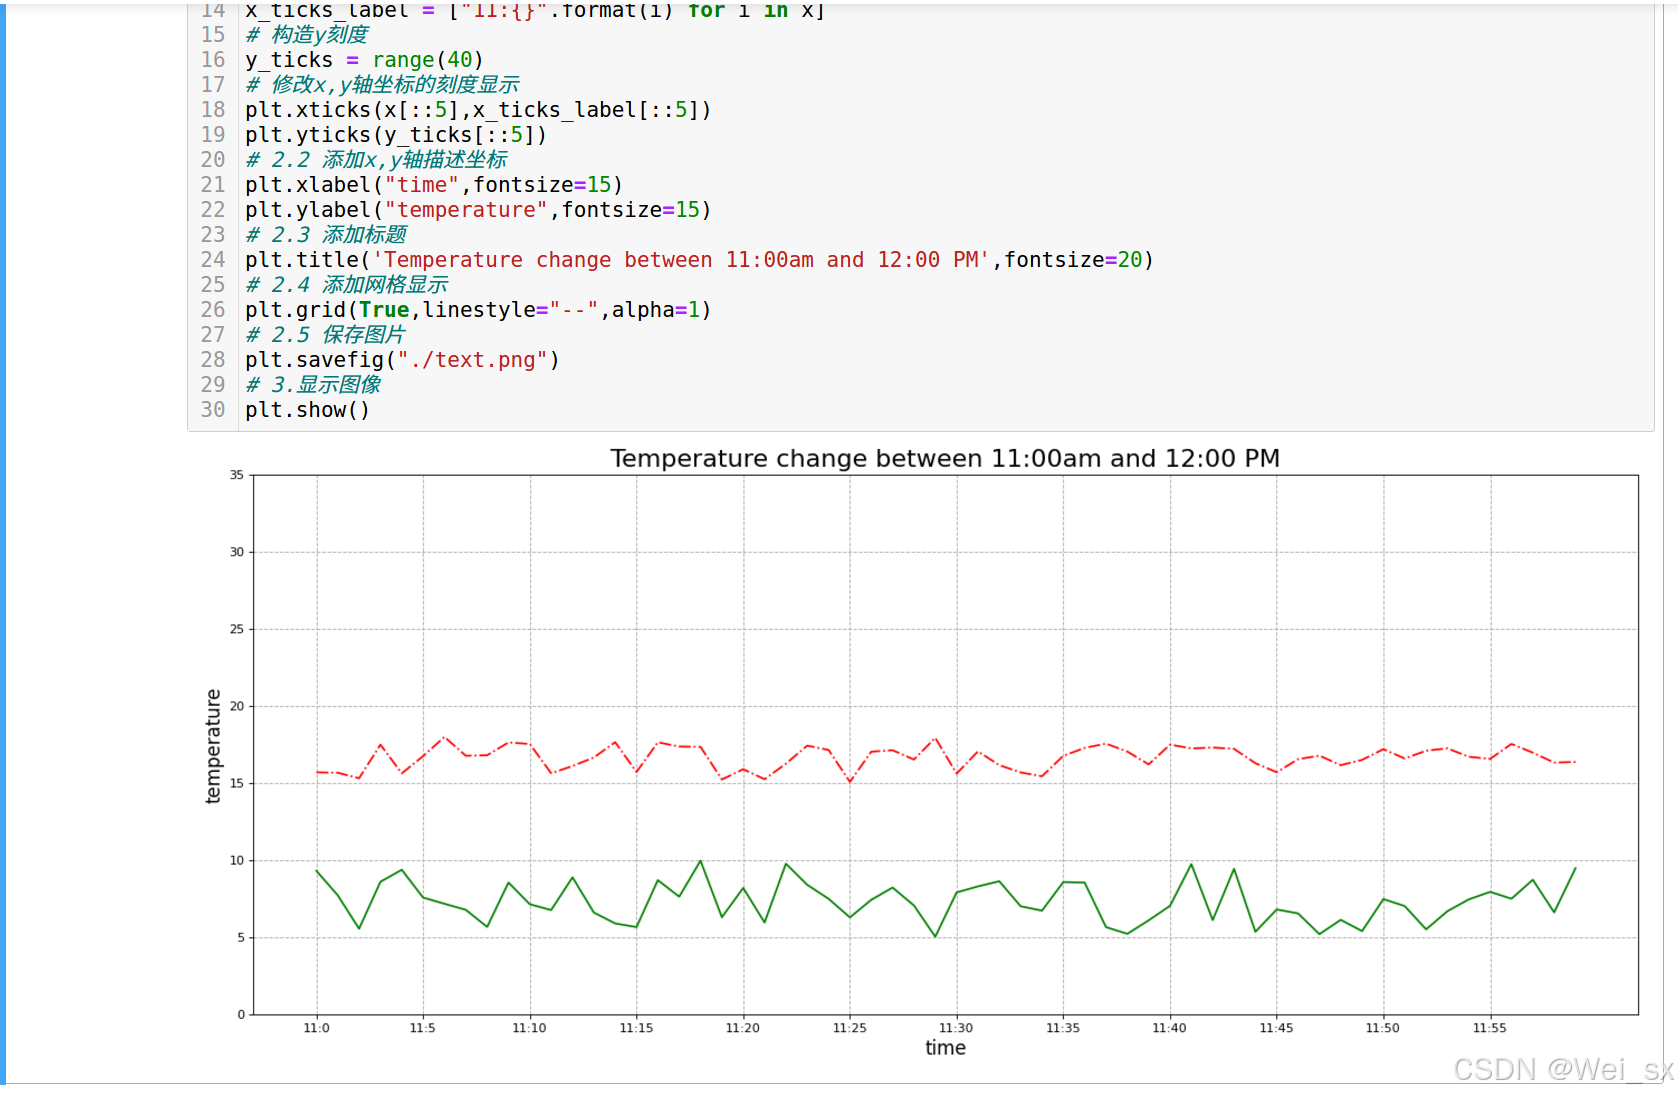Click the comment on line 15
Screen dimensions: 1678x1099
(x=307, y=35)
